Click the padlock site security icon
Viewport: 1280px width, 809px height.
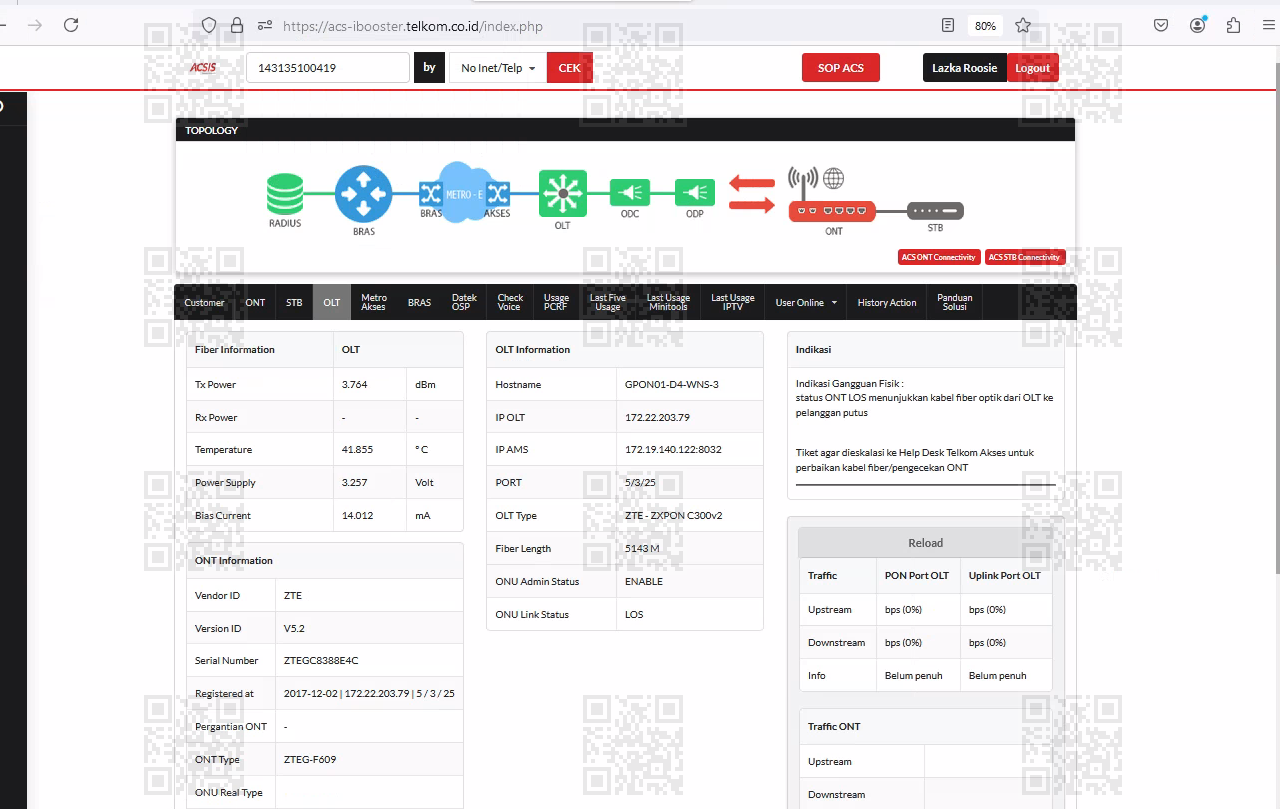pyautogui.click(x=237, y=25)
